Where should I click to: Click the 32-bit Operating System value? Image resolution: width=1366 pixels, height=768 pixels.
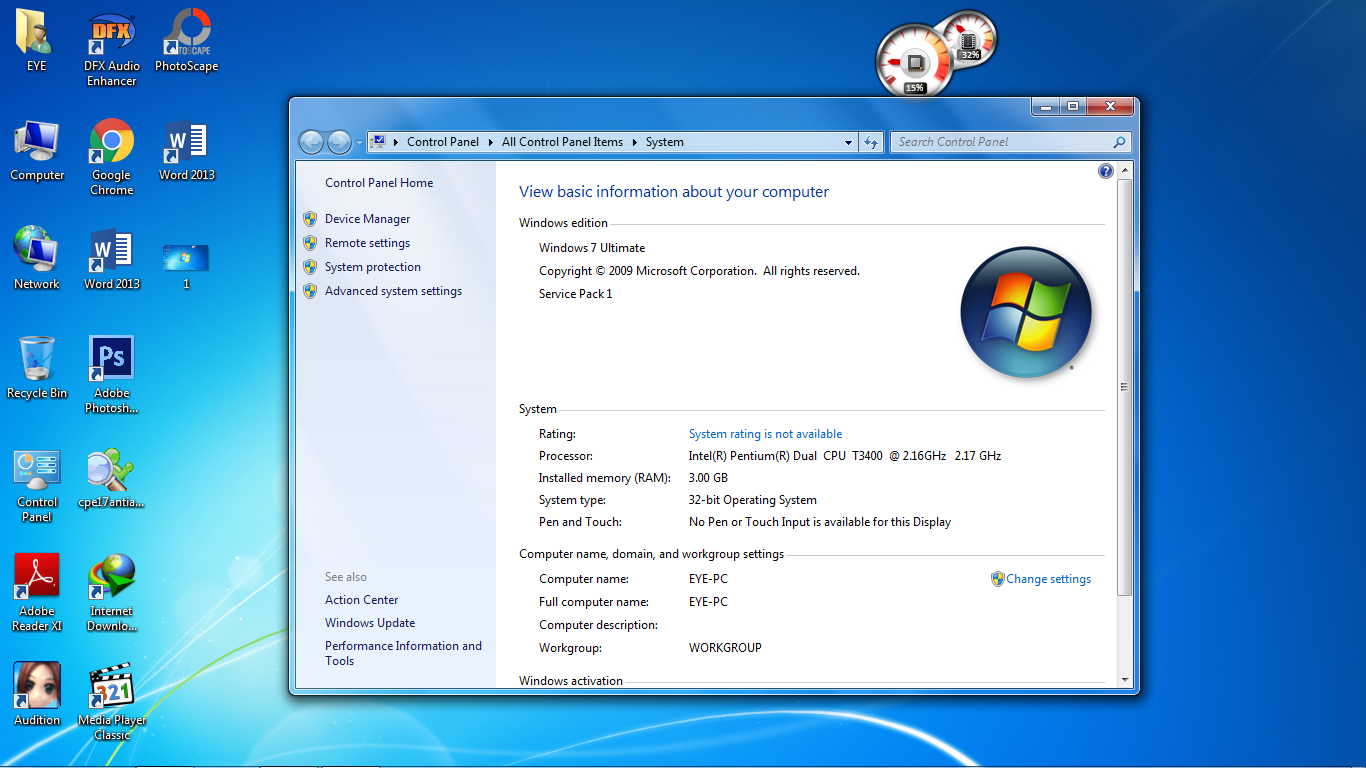753,500
